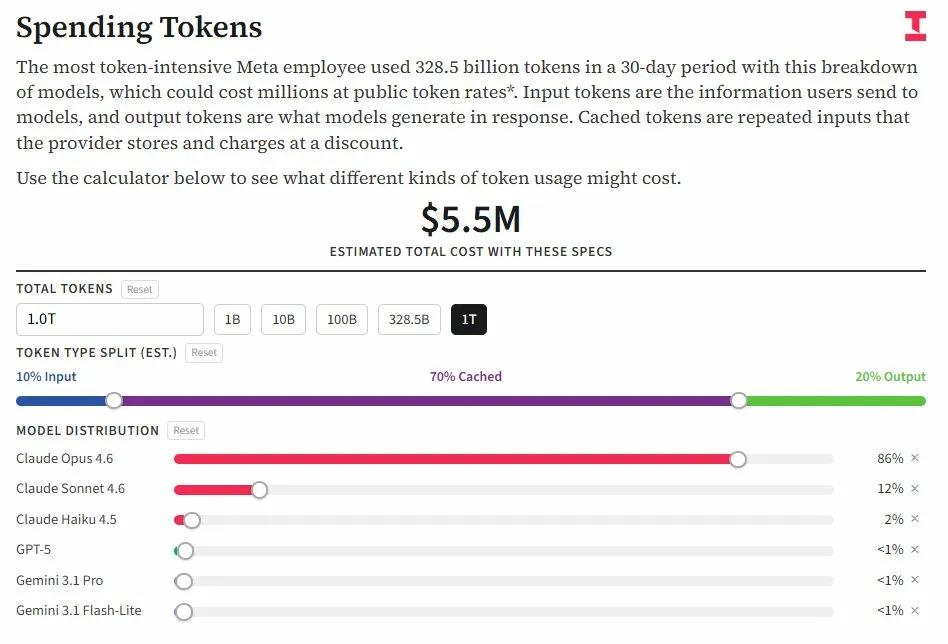Choose the 328.5B tokens preset
The height and width of the screenshot is (644, 948).
point(409,320)
